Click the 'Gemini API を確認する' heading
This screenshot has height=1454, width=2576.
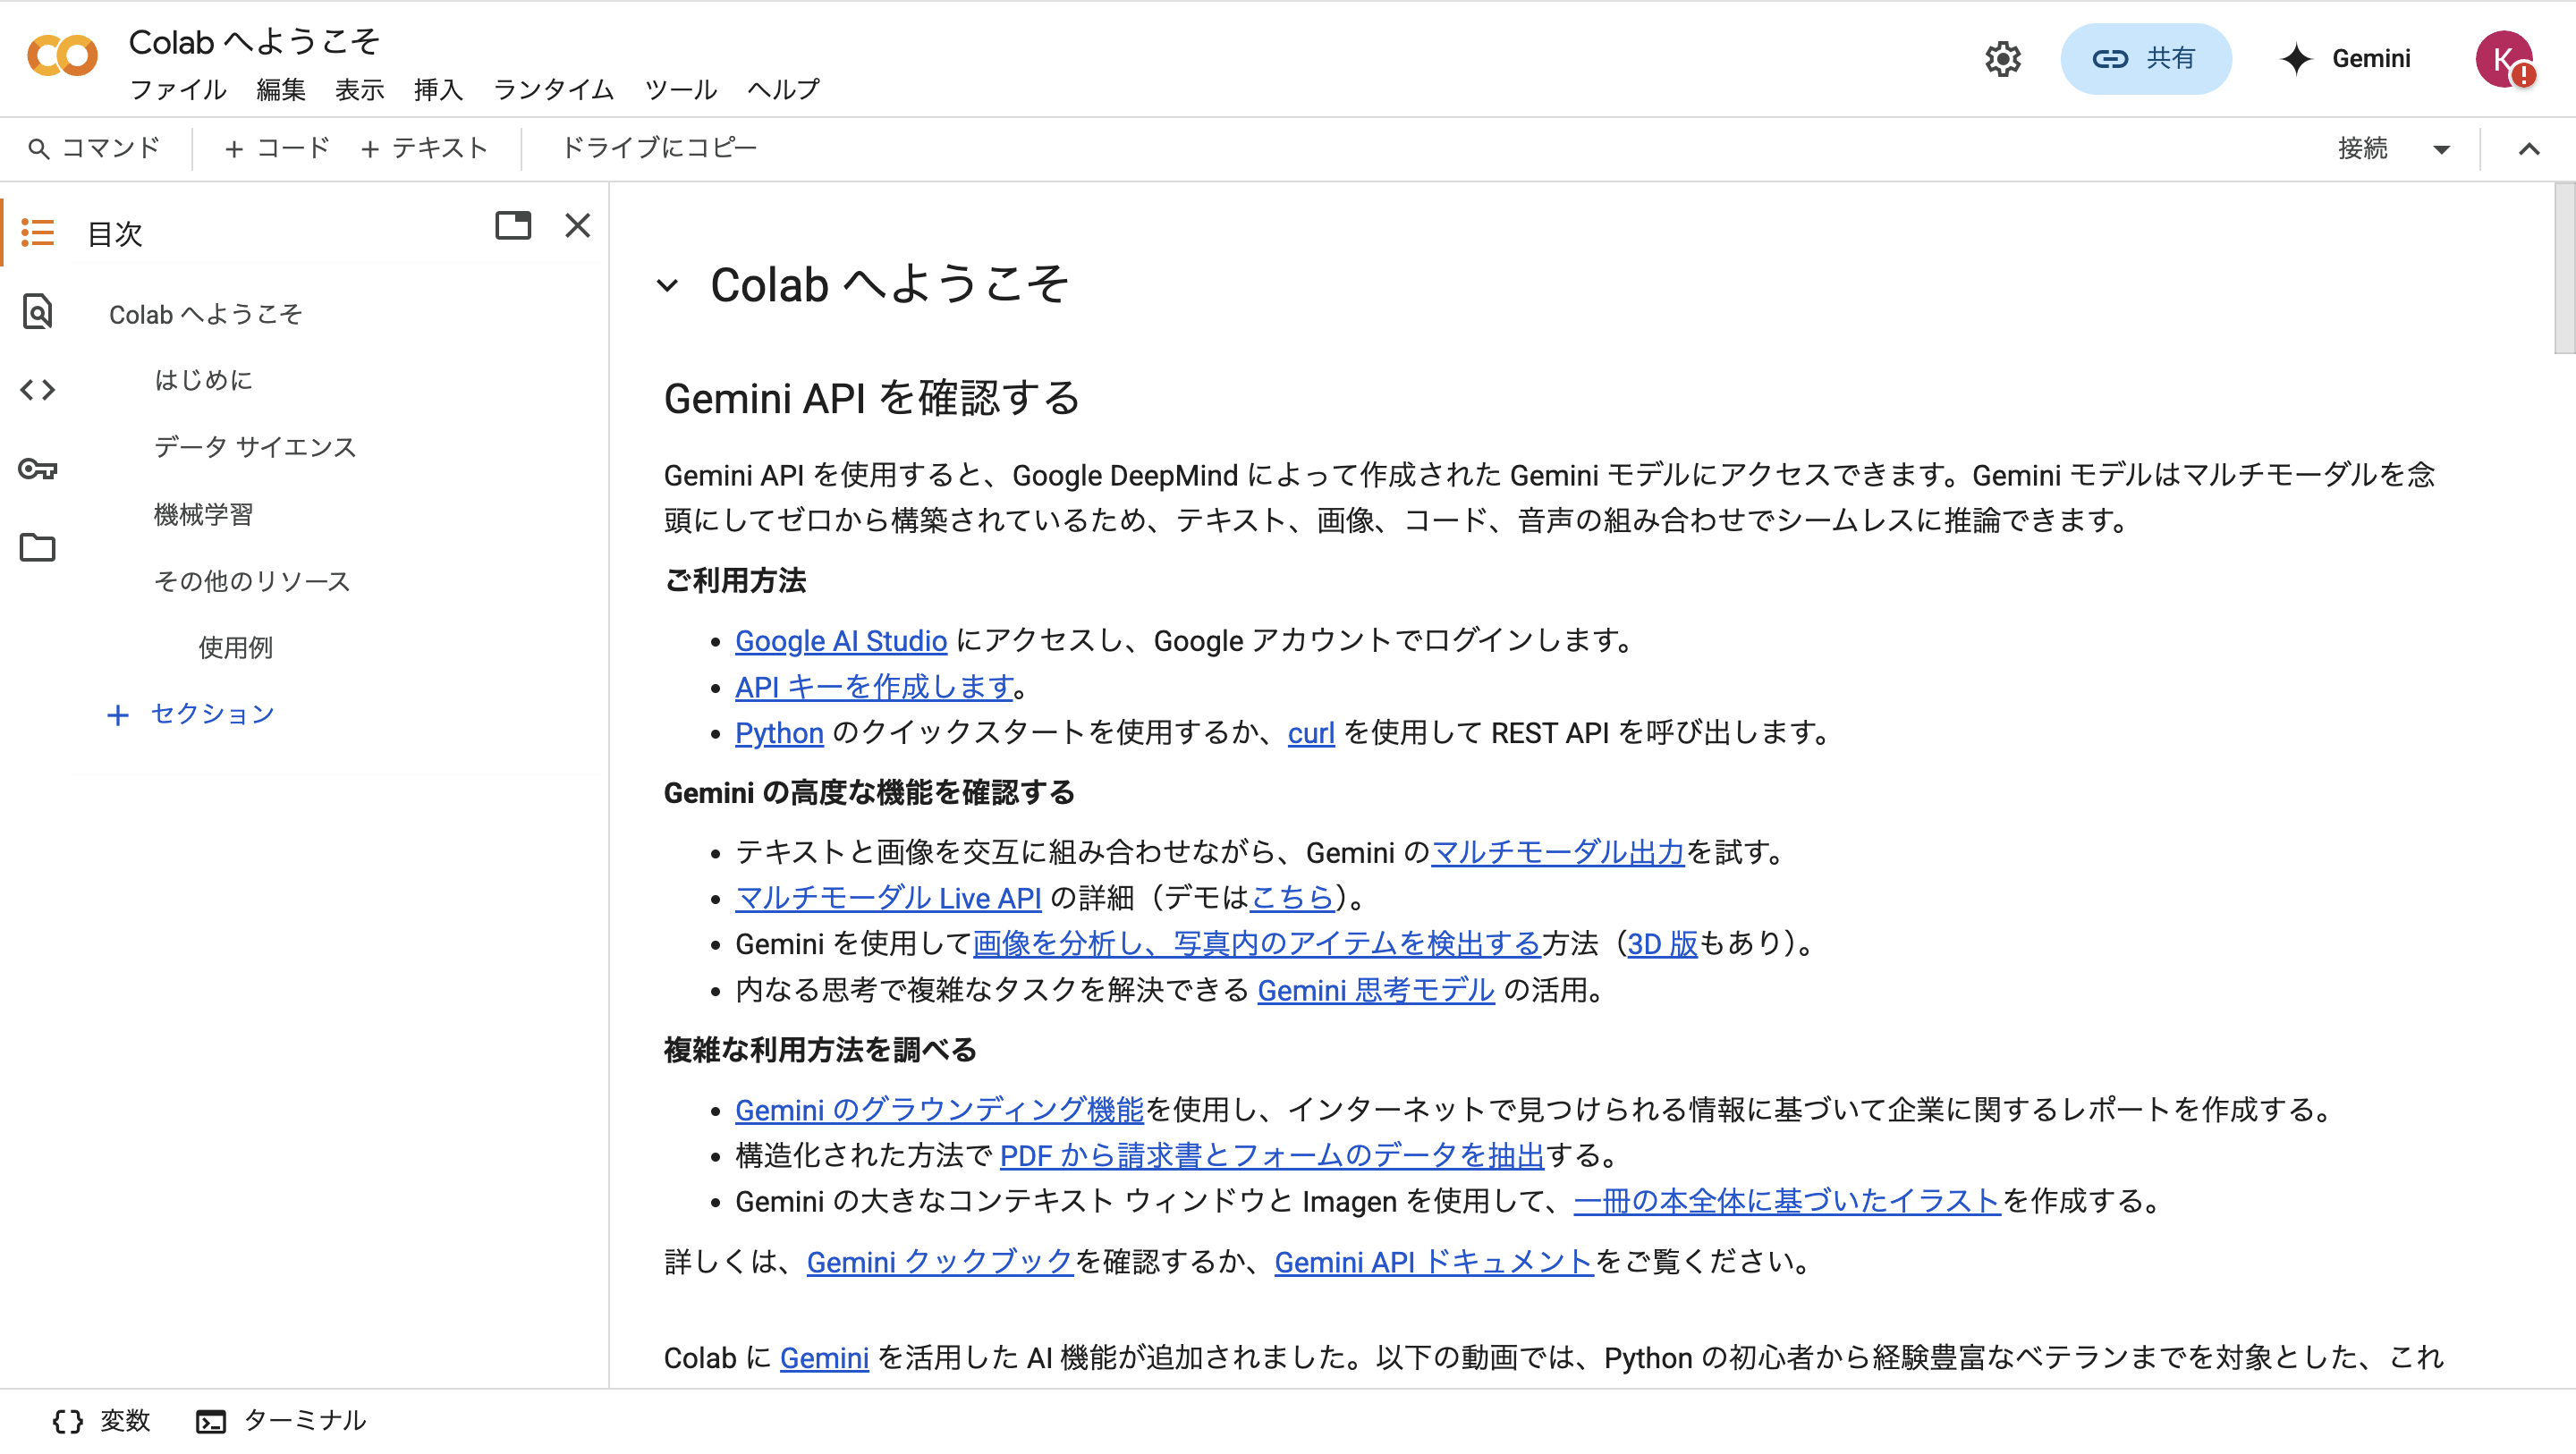pyautogui.click(x=872, y=398)
